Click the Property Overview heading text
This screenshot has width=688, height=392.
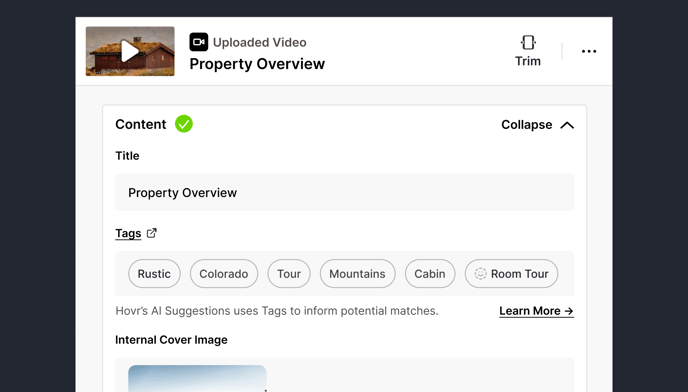pos(257,64)
